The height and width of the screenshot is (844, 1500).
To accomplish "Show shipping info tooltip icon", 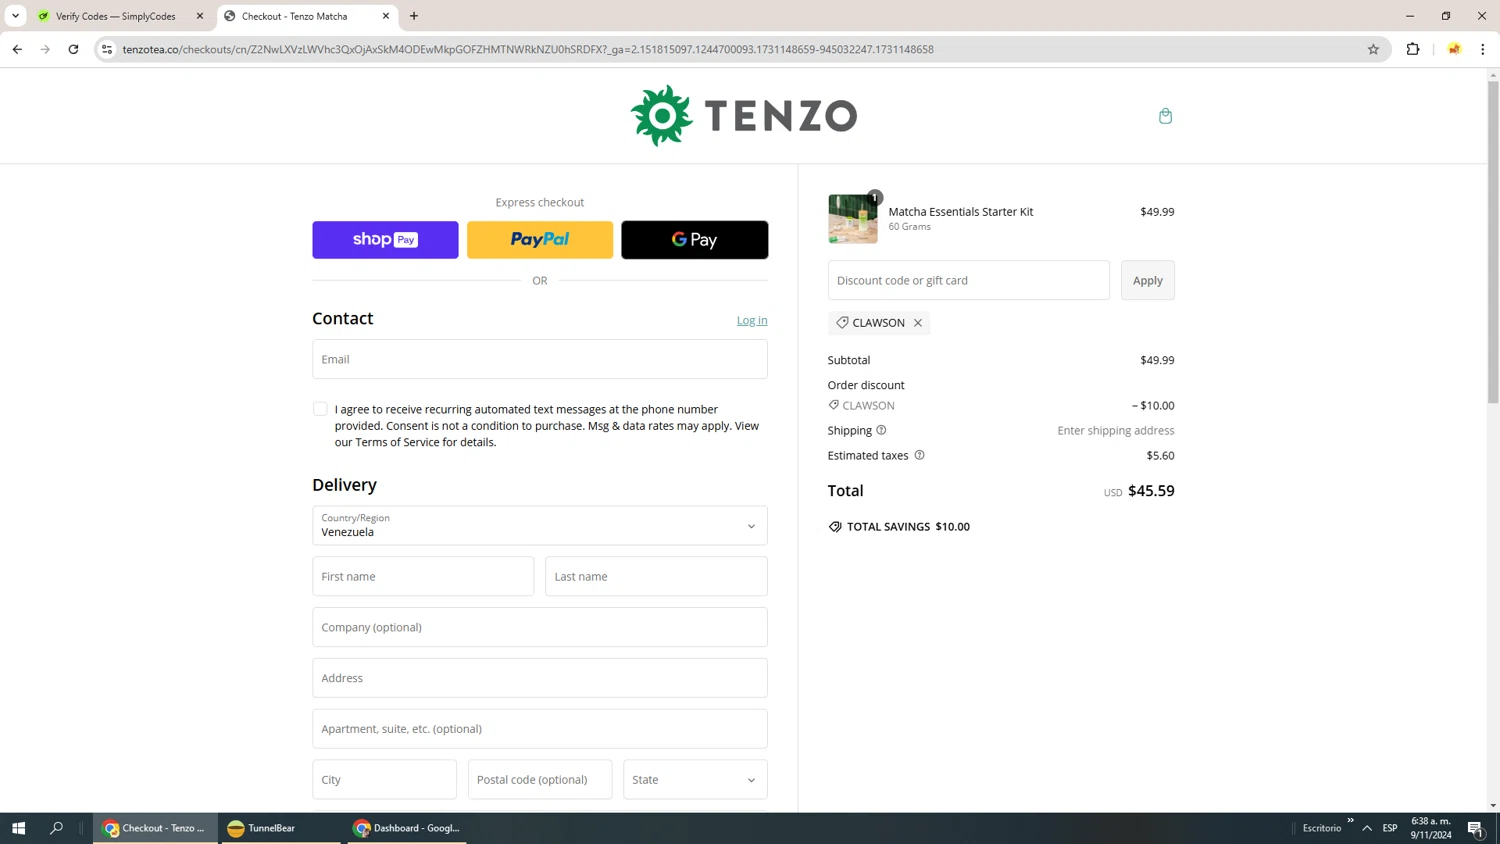I will (x=881, y=430).
